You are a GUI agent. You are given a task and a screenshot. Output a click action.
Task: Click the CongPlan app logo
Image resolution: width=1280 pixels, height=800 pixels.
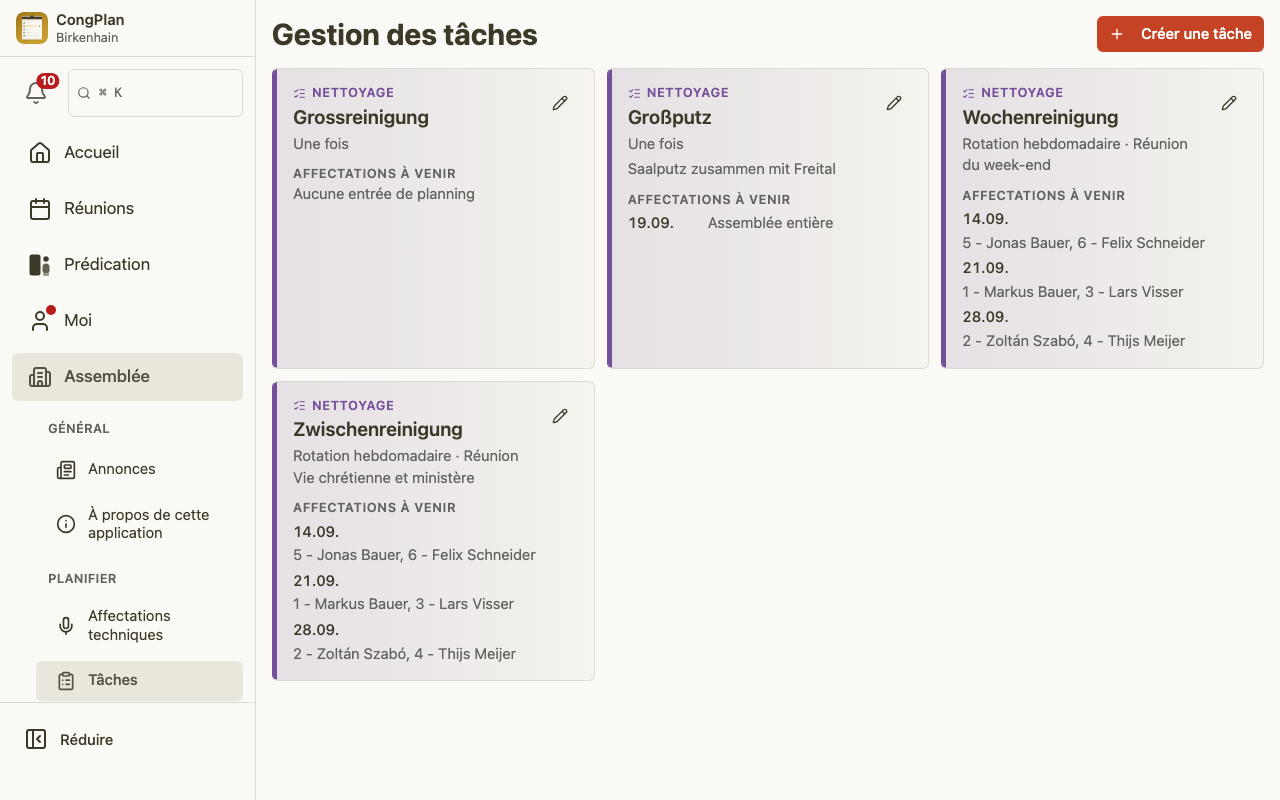pos(32,28)
